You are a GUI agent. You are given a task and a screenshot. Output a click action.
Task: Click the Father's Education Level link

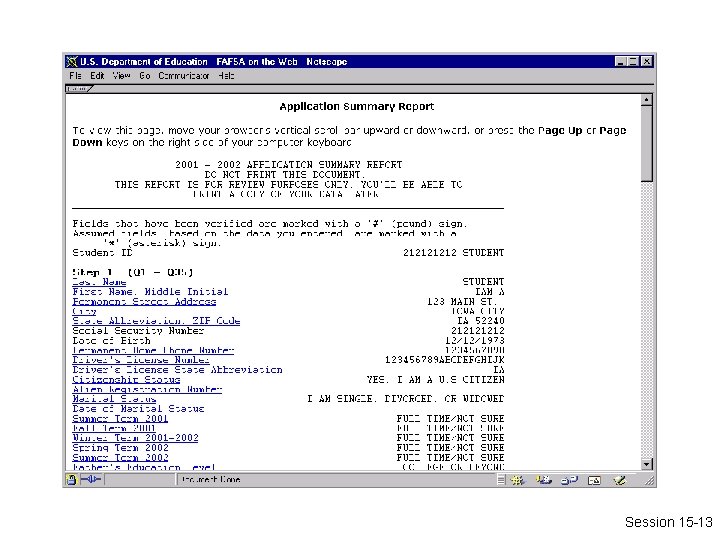[x=144, y=467]
